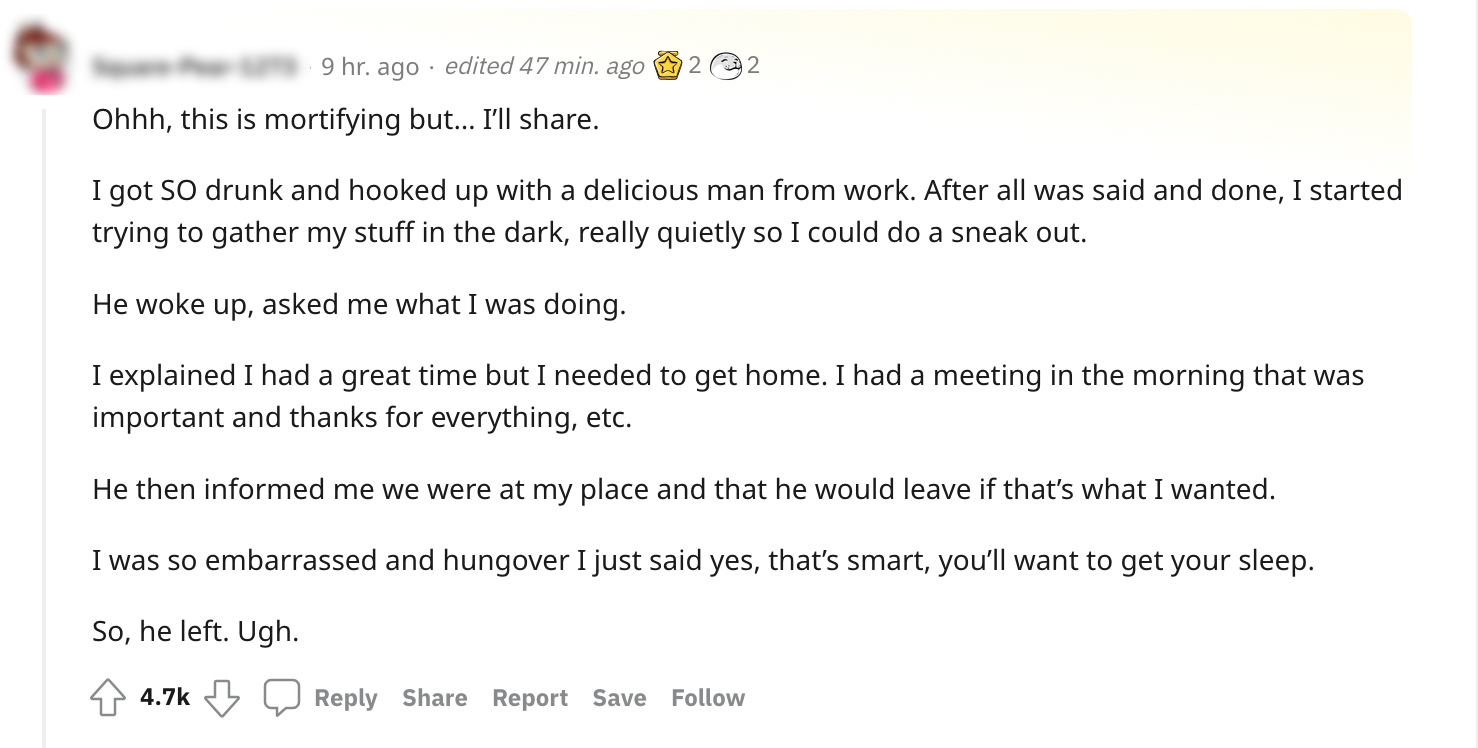Image resolution: width=1478 pixels, height=748 pixels.
Task: Follow this comment thread
Action: tap(708, 698)
